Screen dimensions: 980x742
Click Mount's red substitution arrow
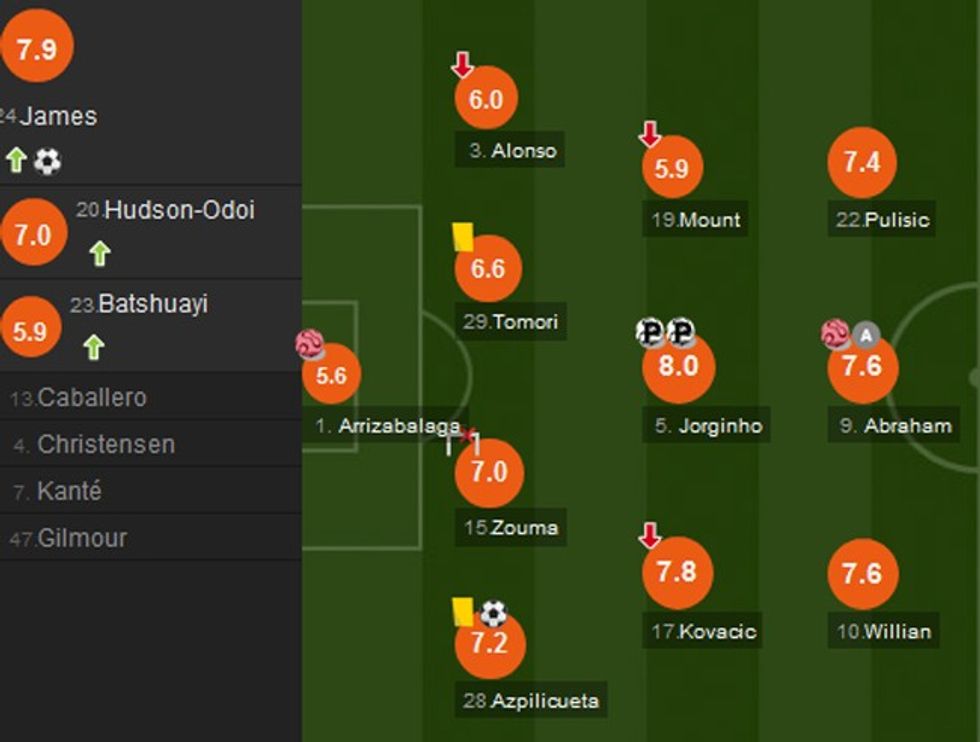click(650, 133)
